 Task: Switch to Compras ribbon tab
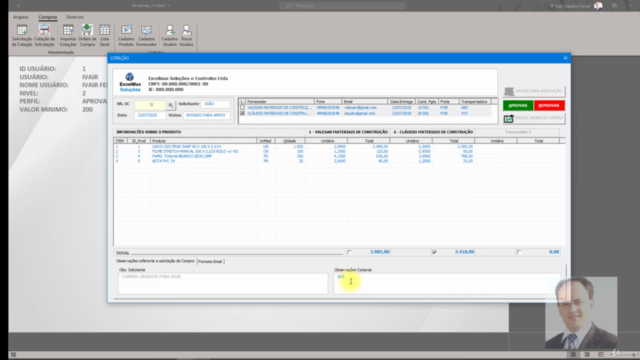(48, 17)
